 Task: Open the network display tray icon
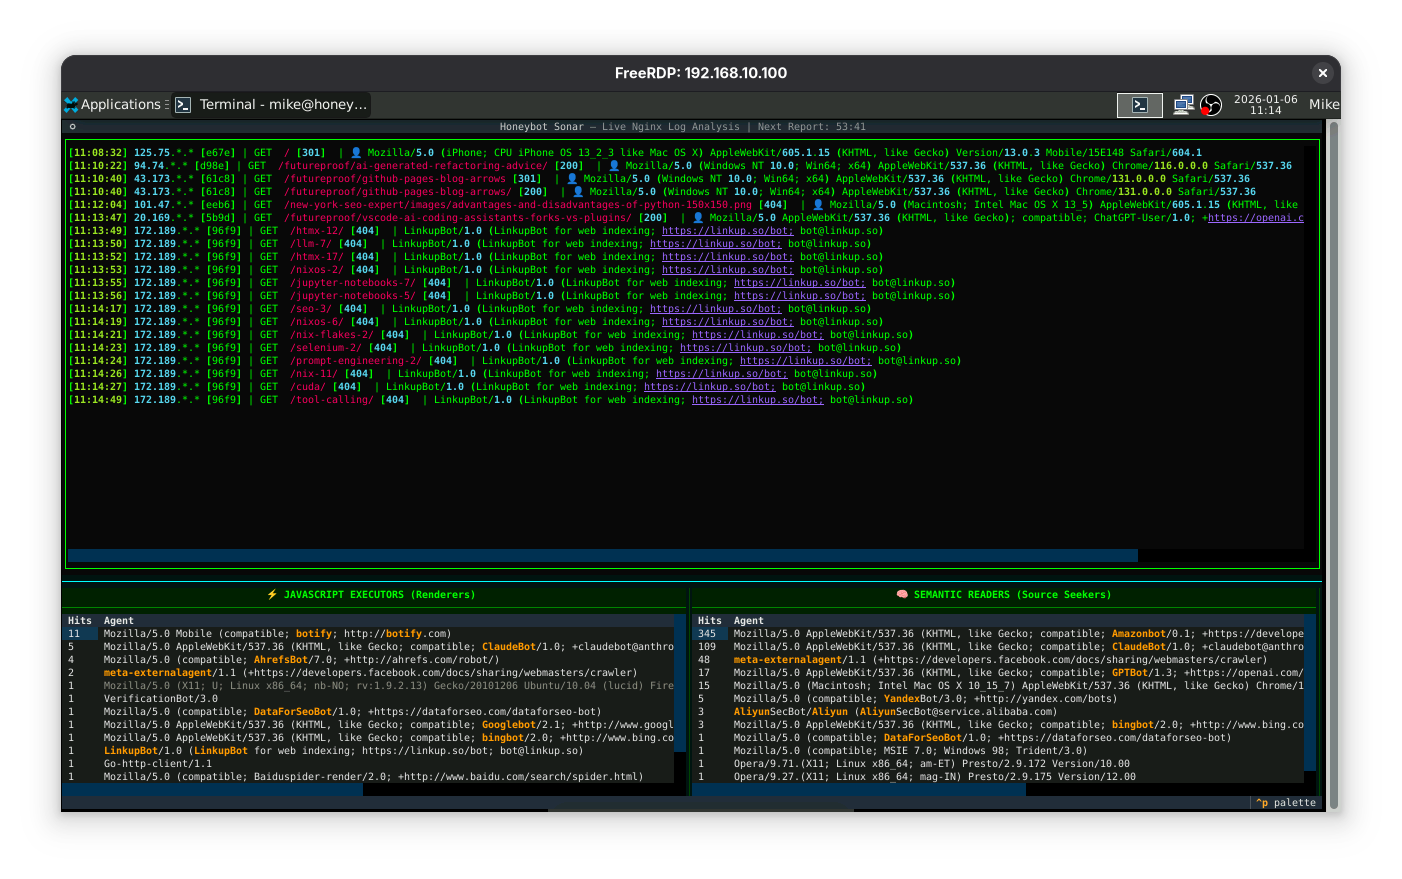[1183, 105]
